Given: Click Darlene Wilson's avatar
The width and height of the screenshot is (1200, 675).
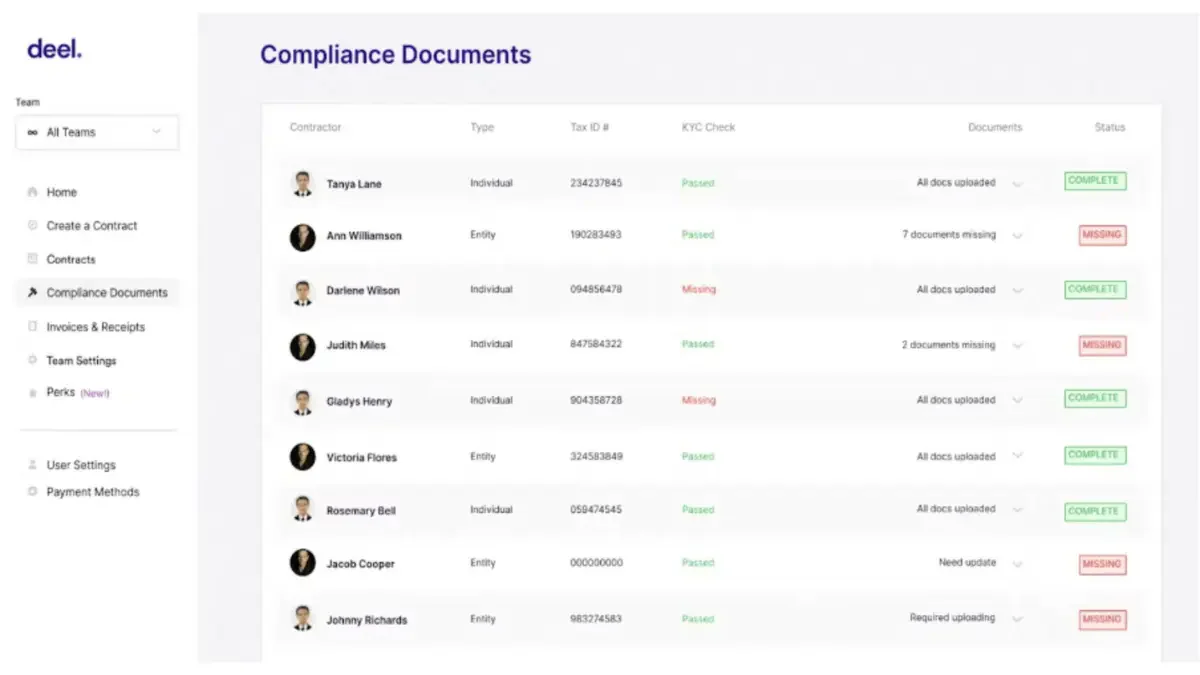Looking at the screenshot, I should (302, 291).
